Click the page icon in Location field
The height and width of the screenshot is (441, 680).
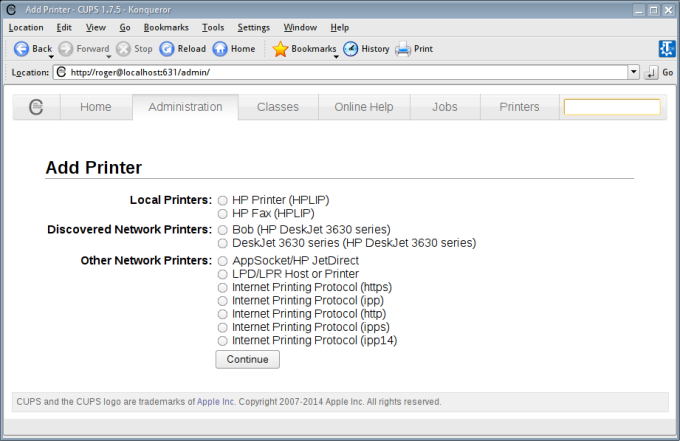(62, 72)
